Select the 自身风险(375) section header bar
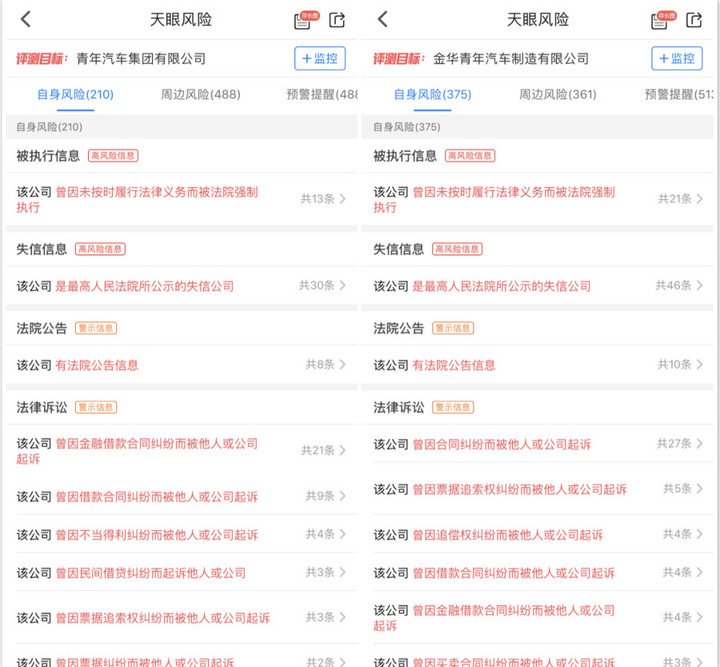 [x=538, y=127]
